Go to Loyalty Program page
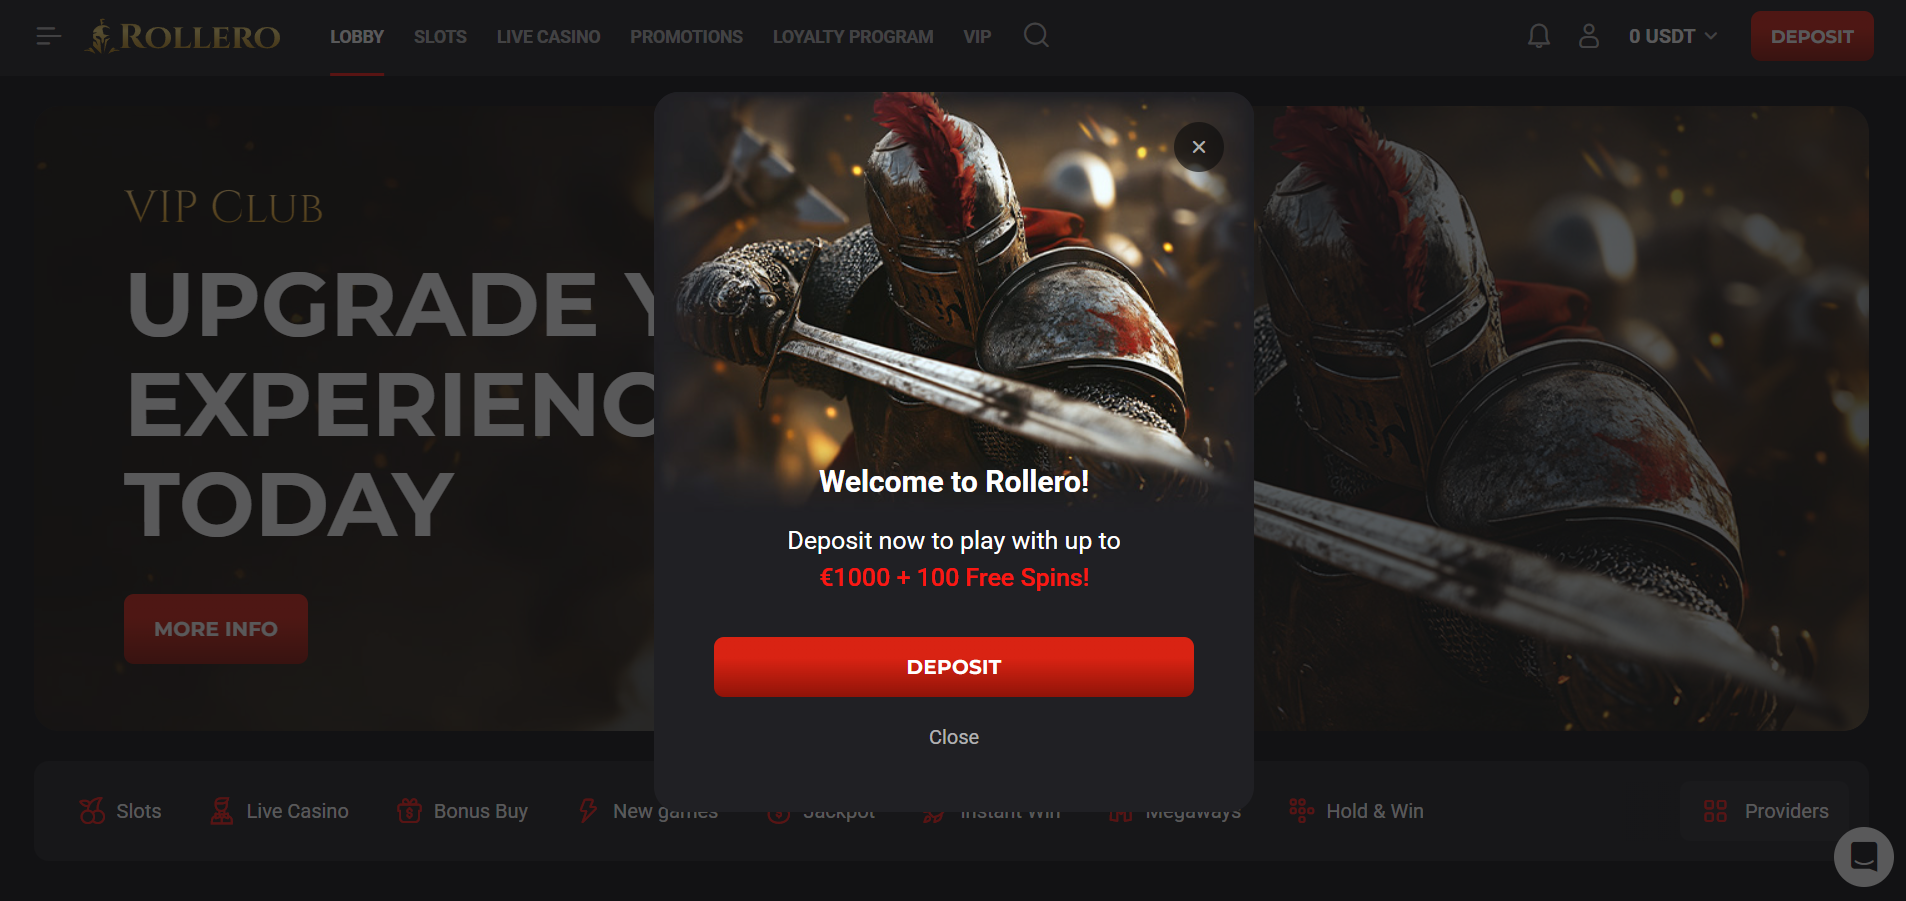 pos(852,37)
